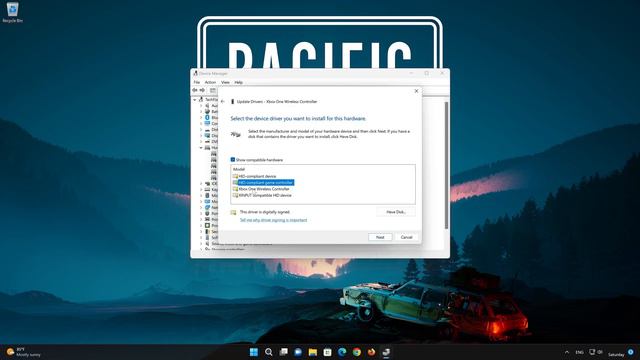This screenshot has height=360, width=640.
Task: Click the Windows Start button
Action: point(253,352)
